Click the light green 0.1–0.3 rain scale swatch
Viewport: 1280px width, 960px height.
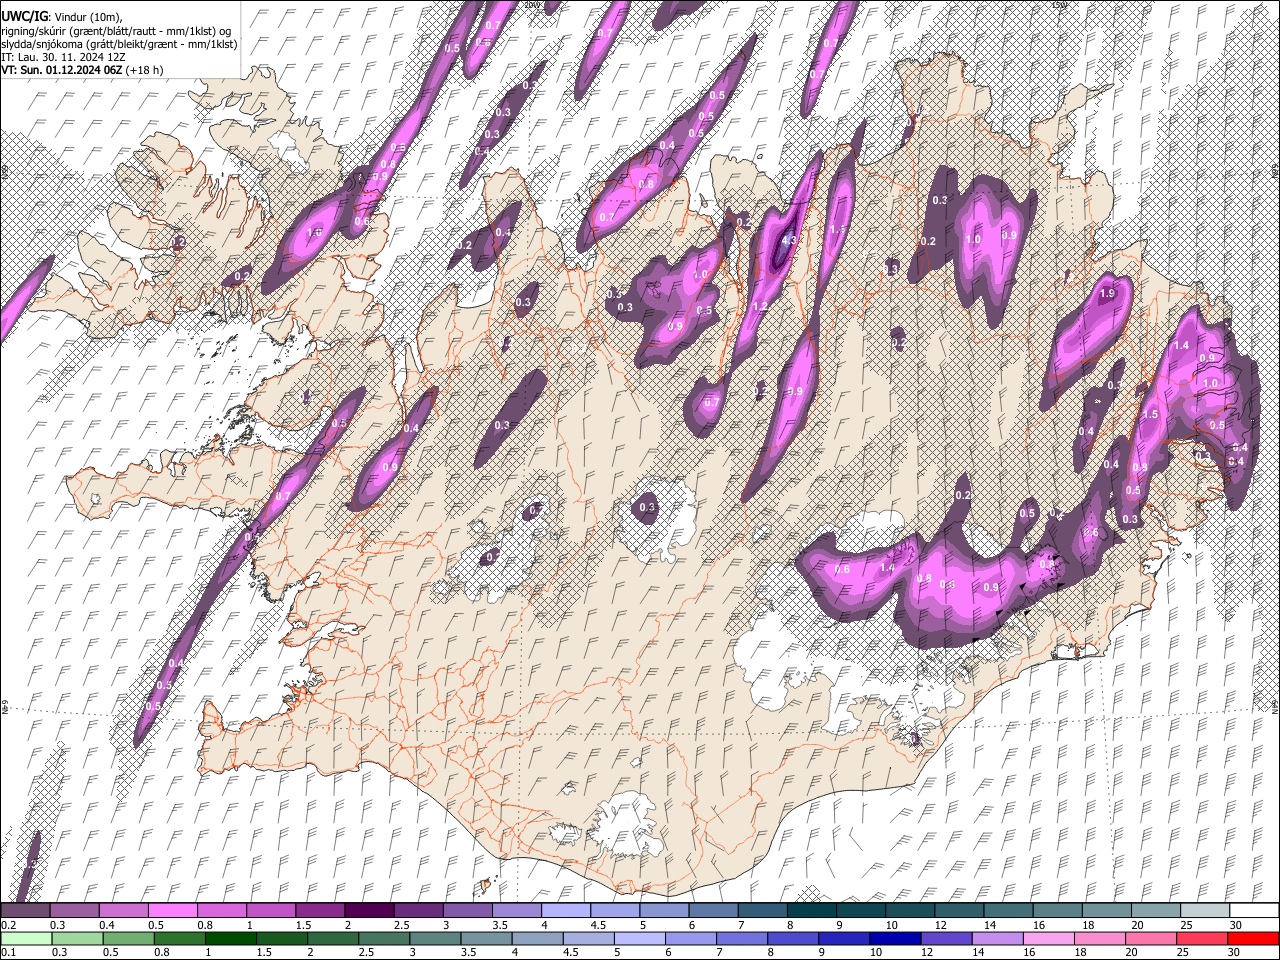click(x=27, y=939)
